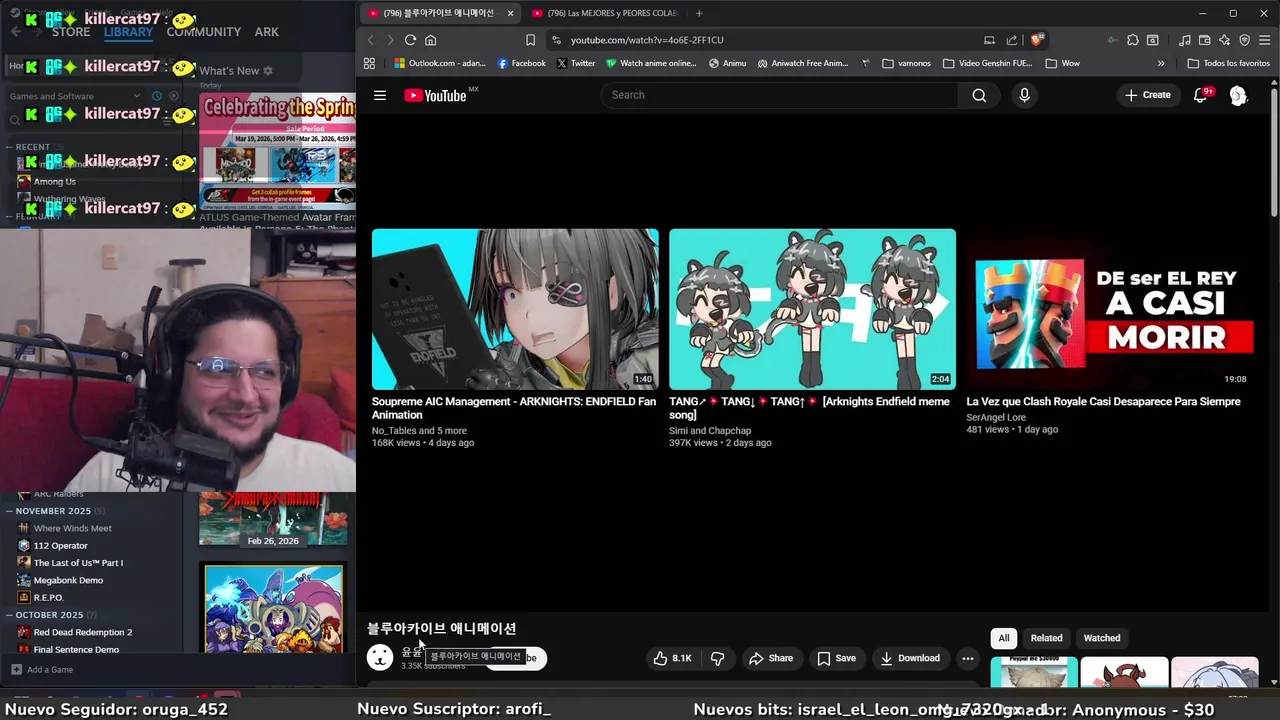Open the music note playlist icon

point(1185,40)
